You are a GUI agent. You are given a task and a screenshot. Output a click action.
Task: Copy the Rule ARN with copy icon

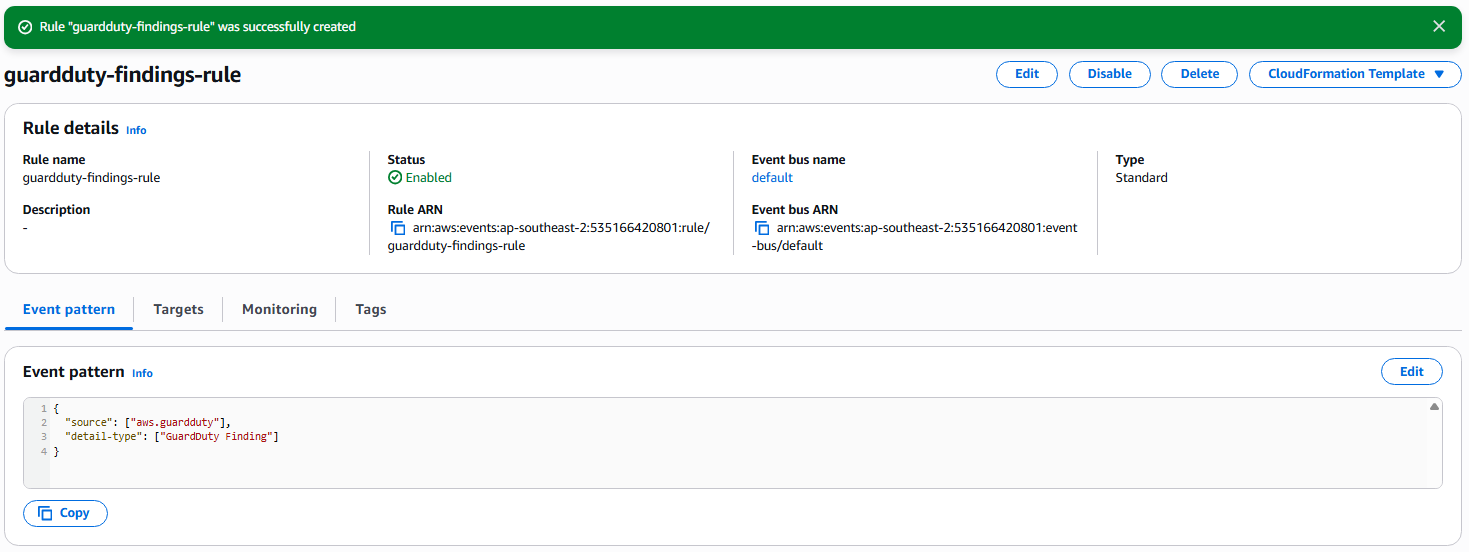pyautogui.click(x=398, y=228)
